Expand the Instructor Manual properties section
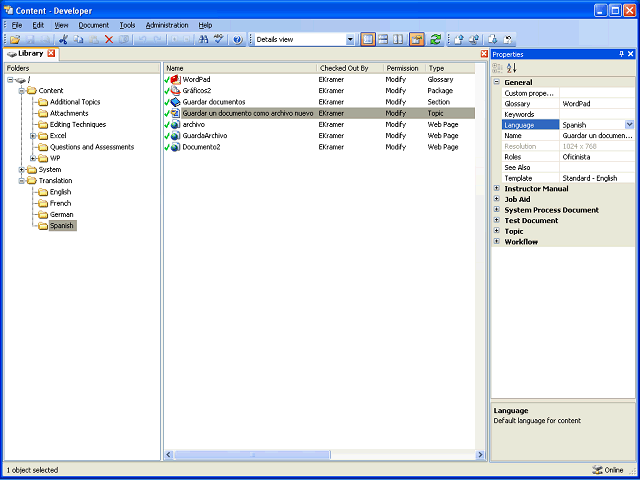The image size is (640, 480). (x=497, y=188)
